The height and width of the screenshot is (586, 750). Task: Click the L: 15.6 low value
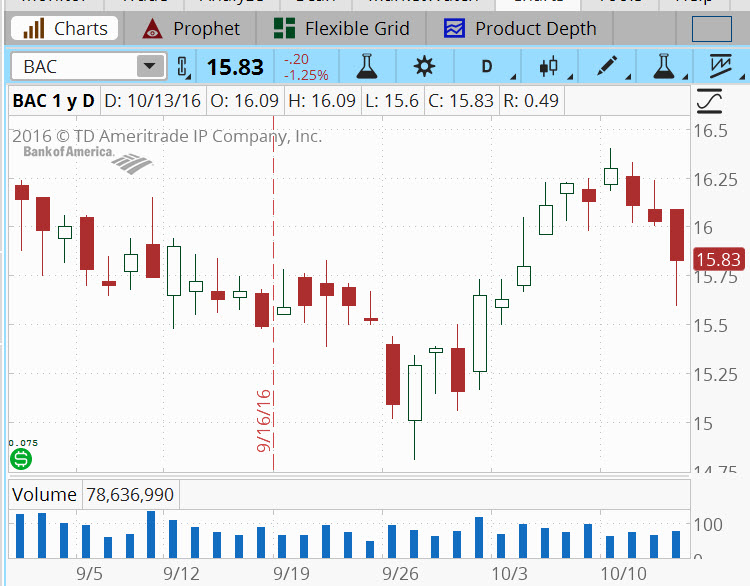(392, 101)
